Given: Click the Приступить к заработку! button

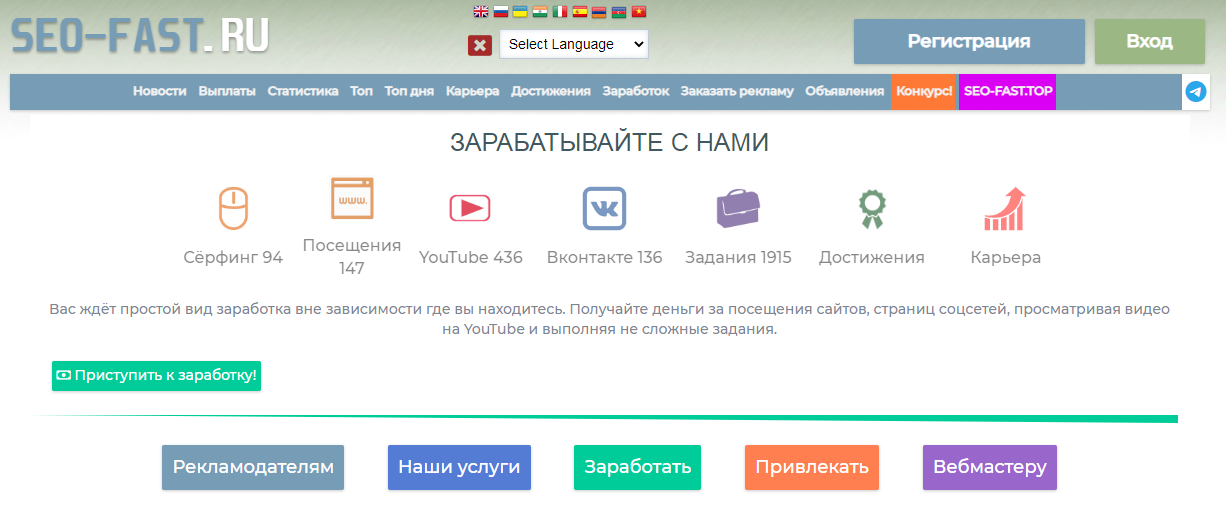Looking at the screenshot, I should (157, 376).
